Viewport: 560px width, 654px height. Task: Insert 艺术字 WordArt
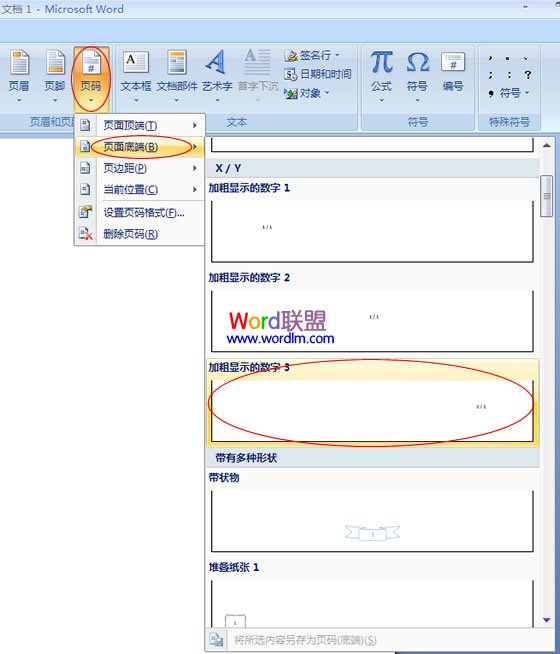(217, 76)
